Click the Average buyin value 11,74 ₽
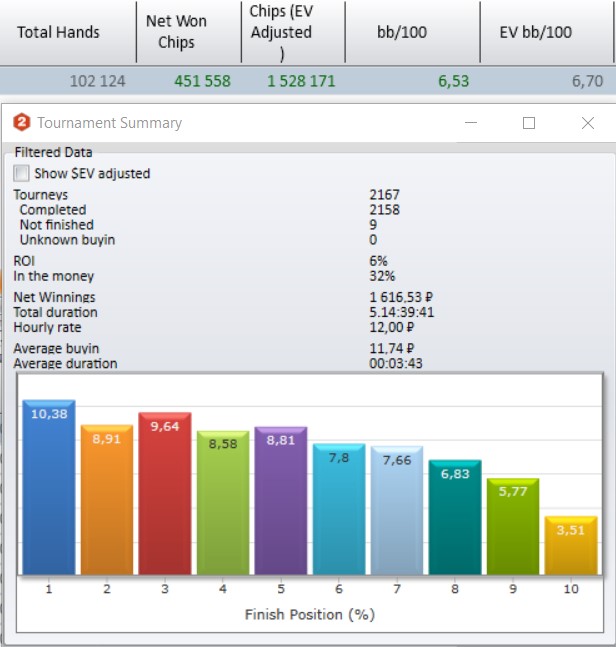This screenshot has height=647, width=616. click(392, 348)
